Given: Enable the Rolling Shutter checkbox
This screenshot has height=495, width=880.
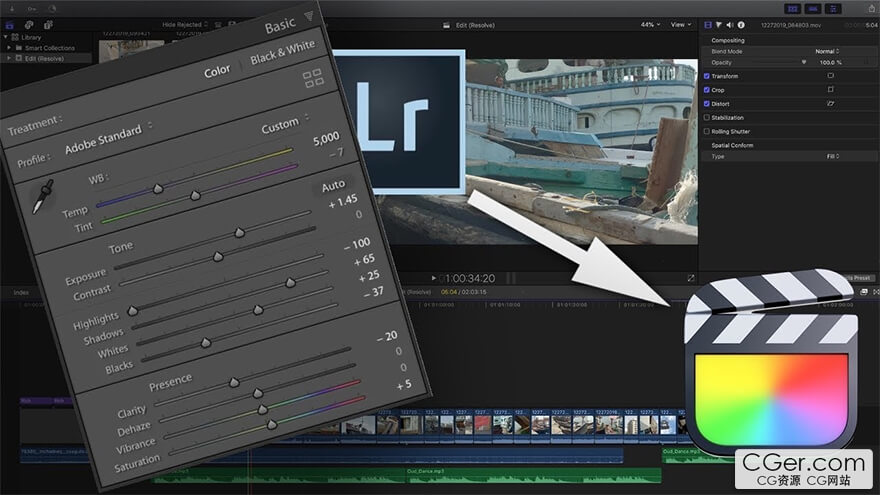Looking at the screenshot, I should [707, 132].
